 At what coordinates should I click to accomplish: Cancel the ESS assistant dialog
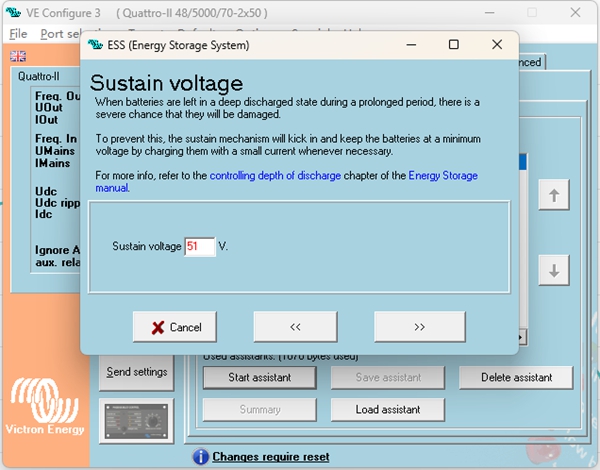click(x=175, y=327)
